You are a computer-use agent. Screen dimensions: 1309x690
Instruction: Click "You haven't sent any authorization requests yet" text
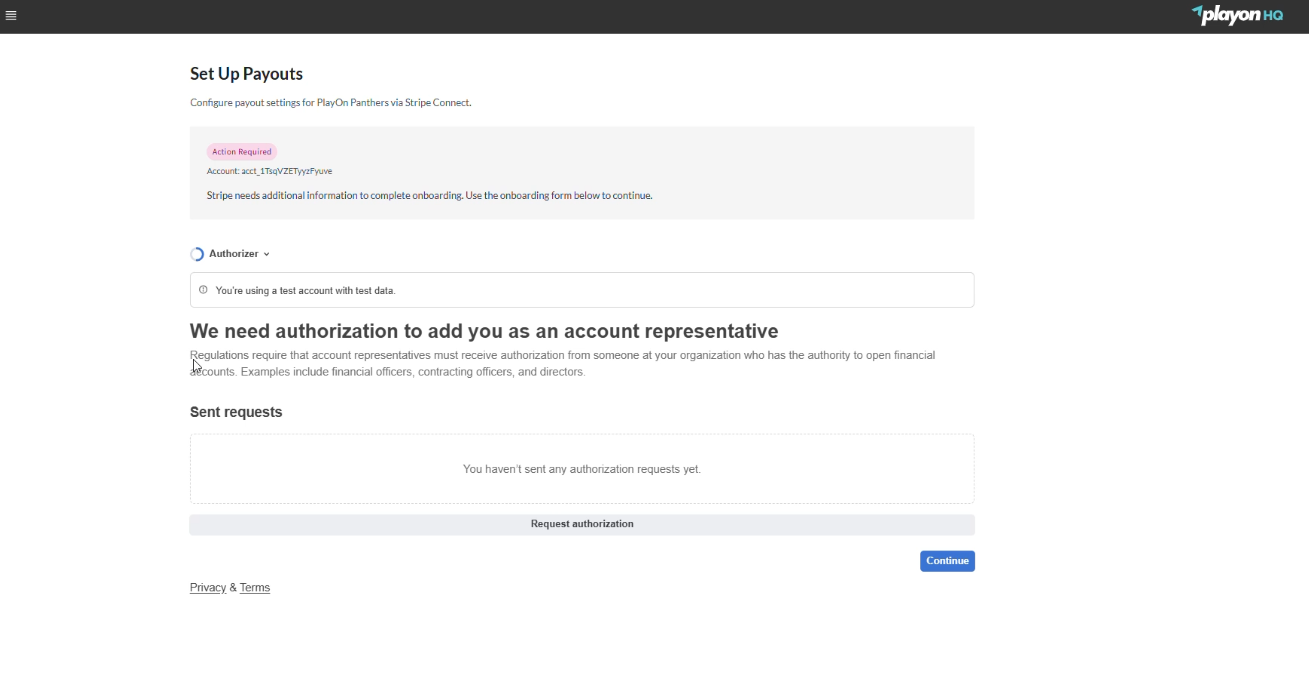pyautogui.click(x=582, y=469)
